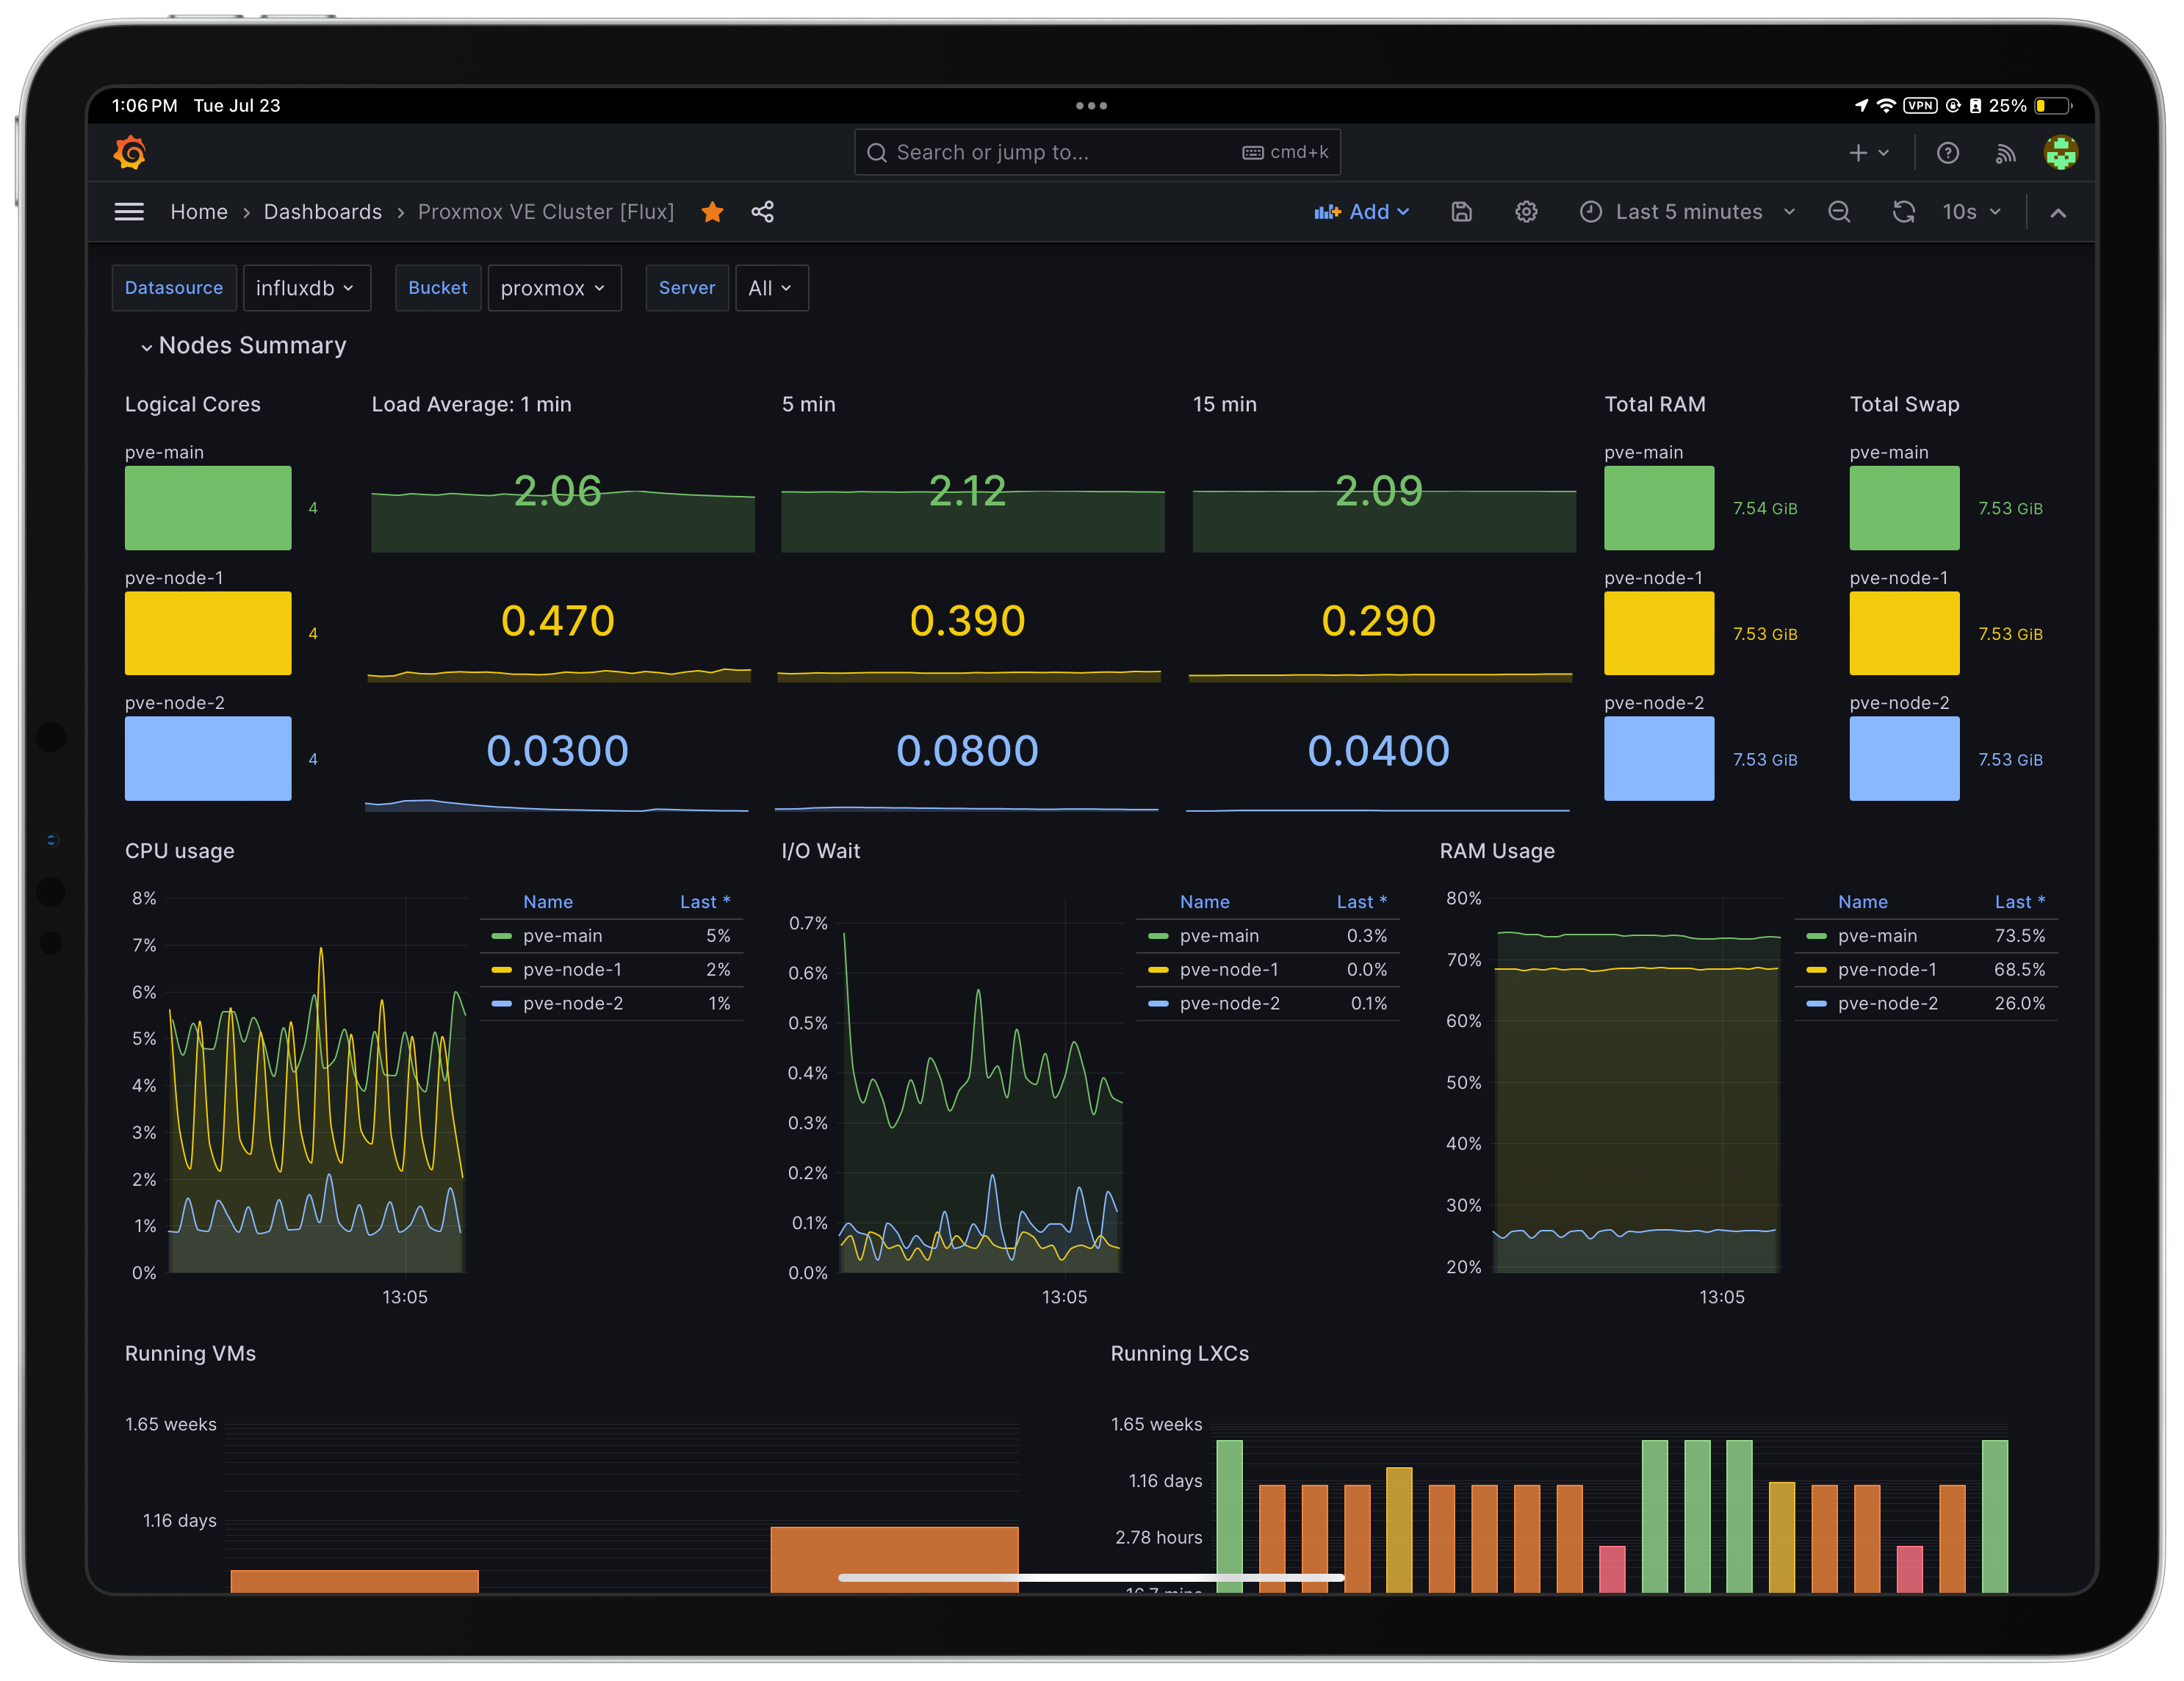Screen dimensions: 2184x1681
Task: Go to Home breadcrumb
Action: pos(199,212)
